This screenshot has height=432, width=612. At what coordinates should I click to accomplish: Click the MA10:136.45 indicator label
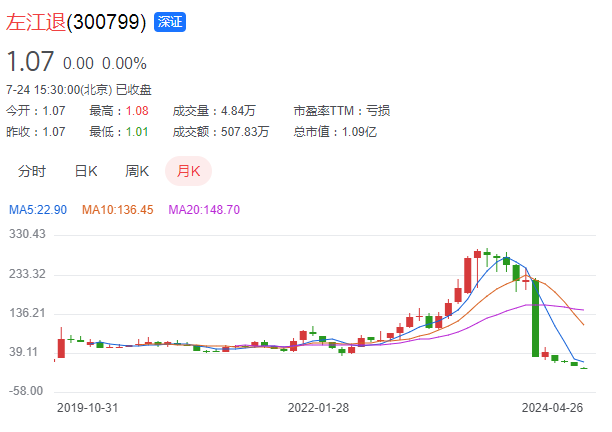coord(117,210)
